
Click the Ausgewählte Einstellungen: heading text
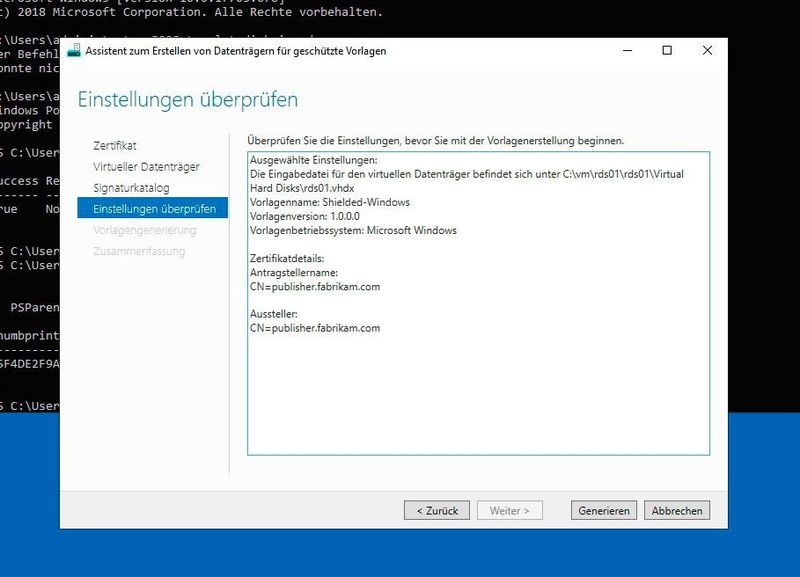[314, 160]
